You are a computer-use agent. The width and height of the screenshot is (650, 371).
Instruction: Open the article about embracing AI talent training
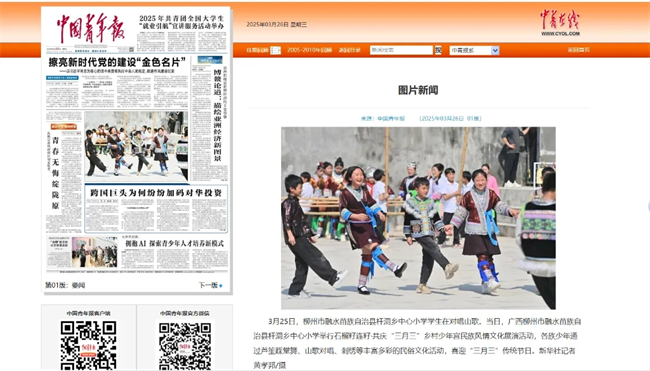click(x=175, y=243)
